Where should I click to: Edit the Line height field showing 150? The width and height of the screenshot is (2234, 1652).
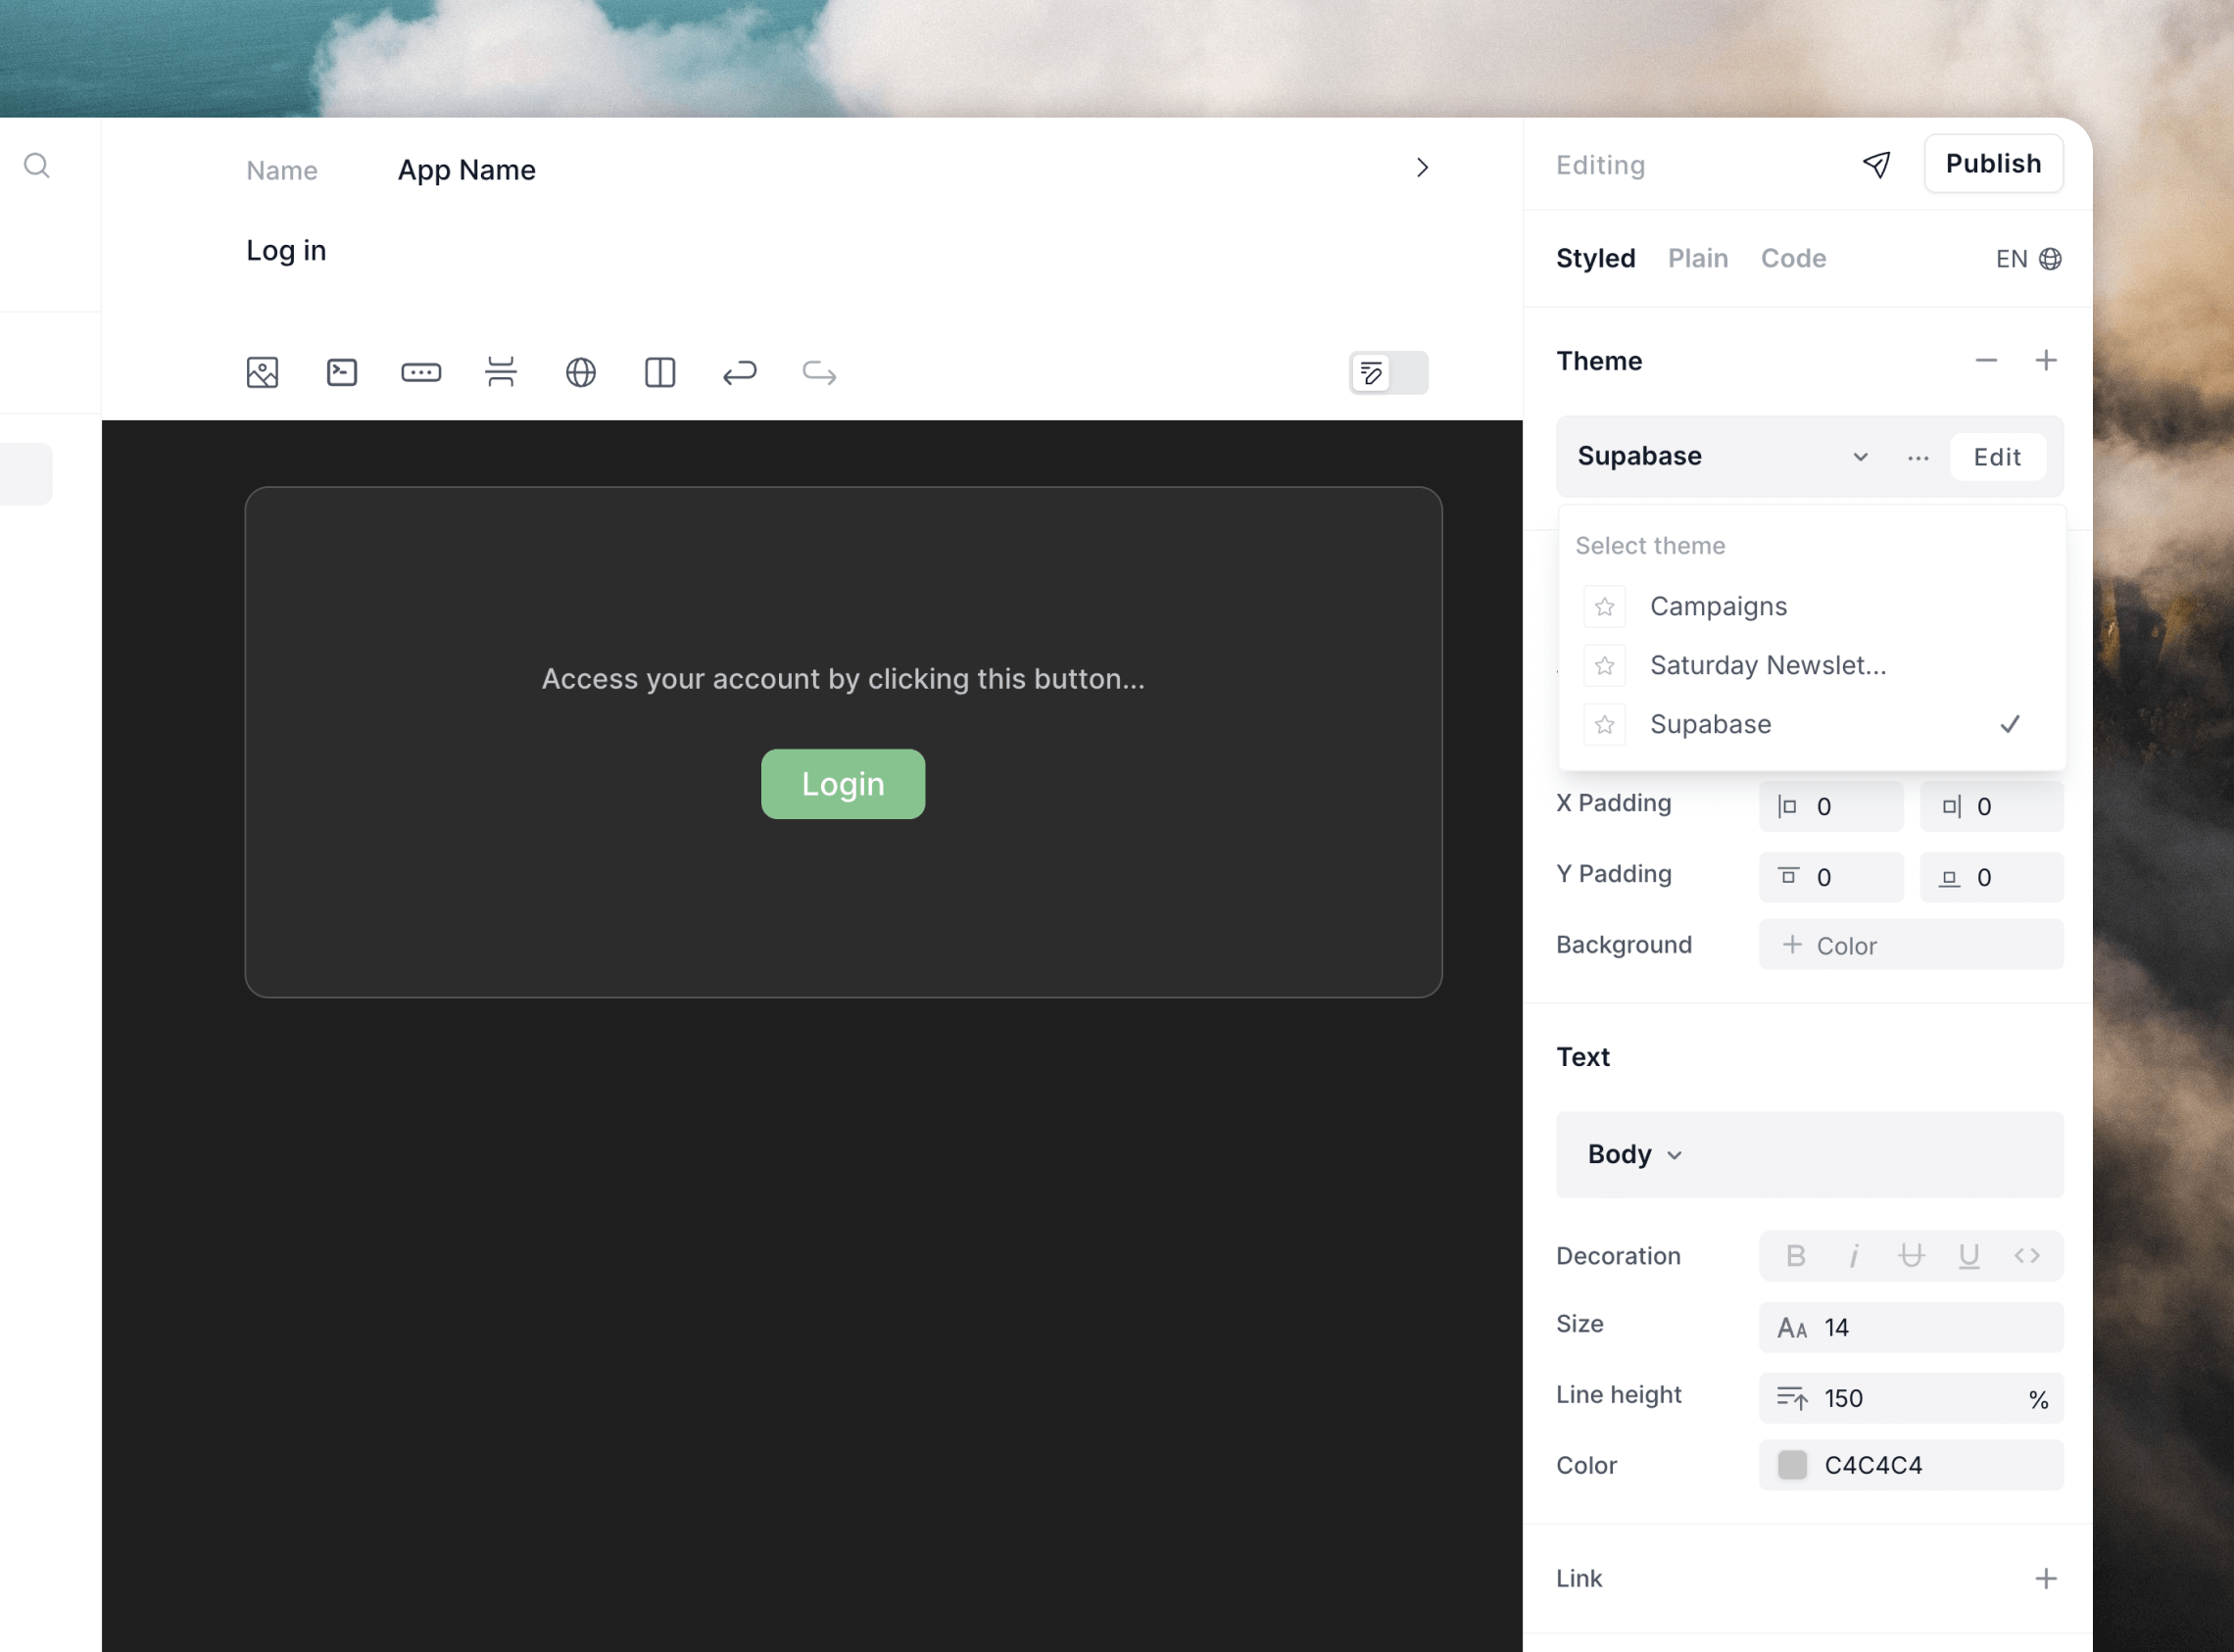pos(1911,1399)
